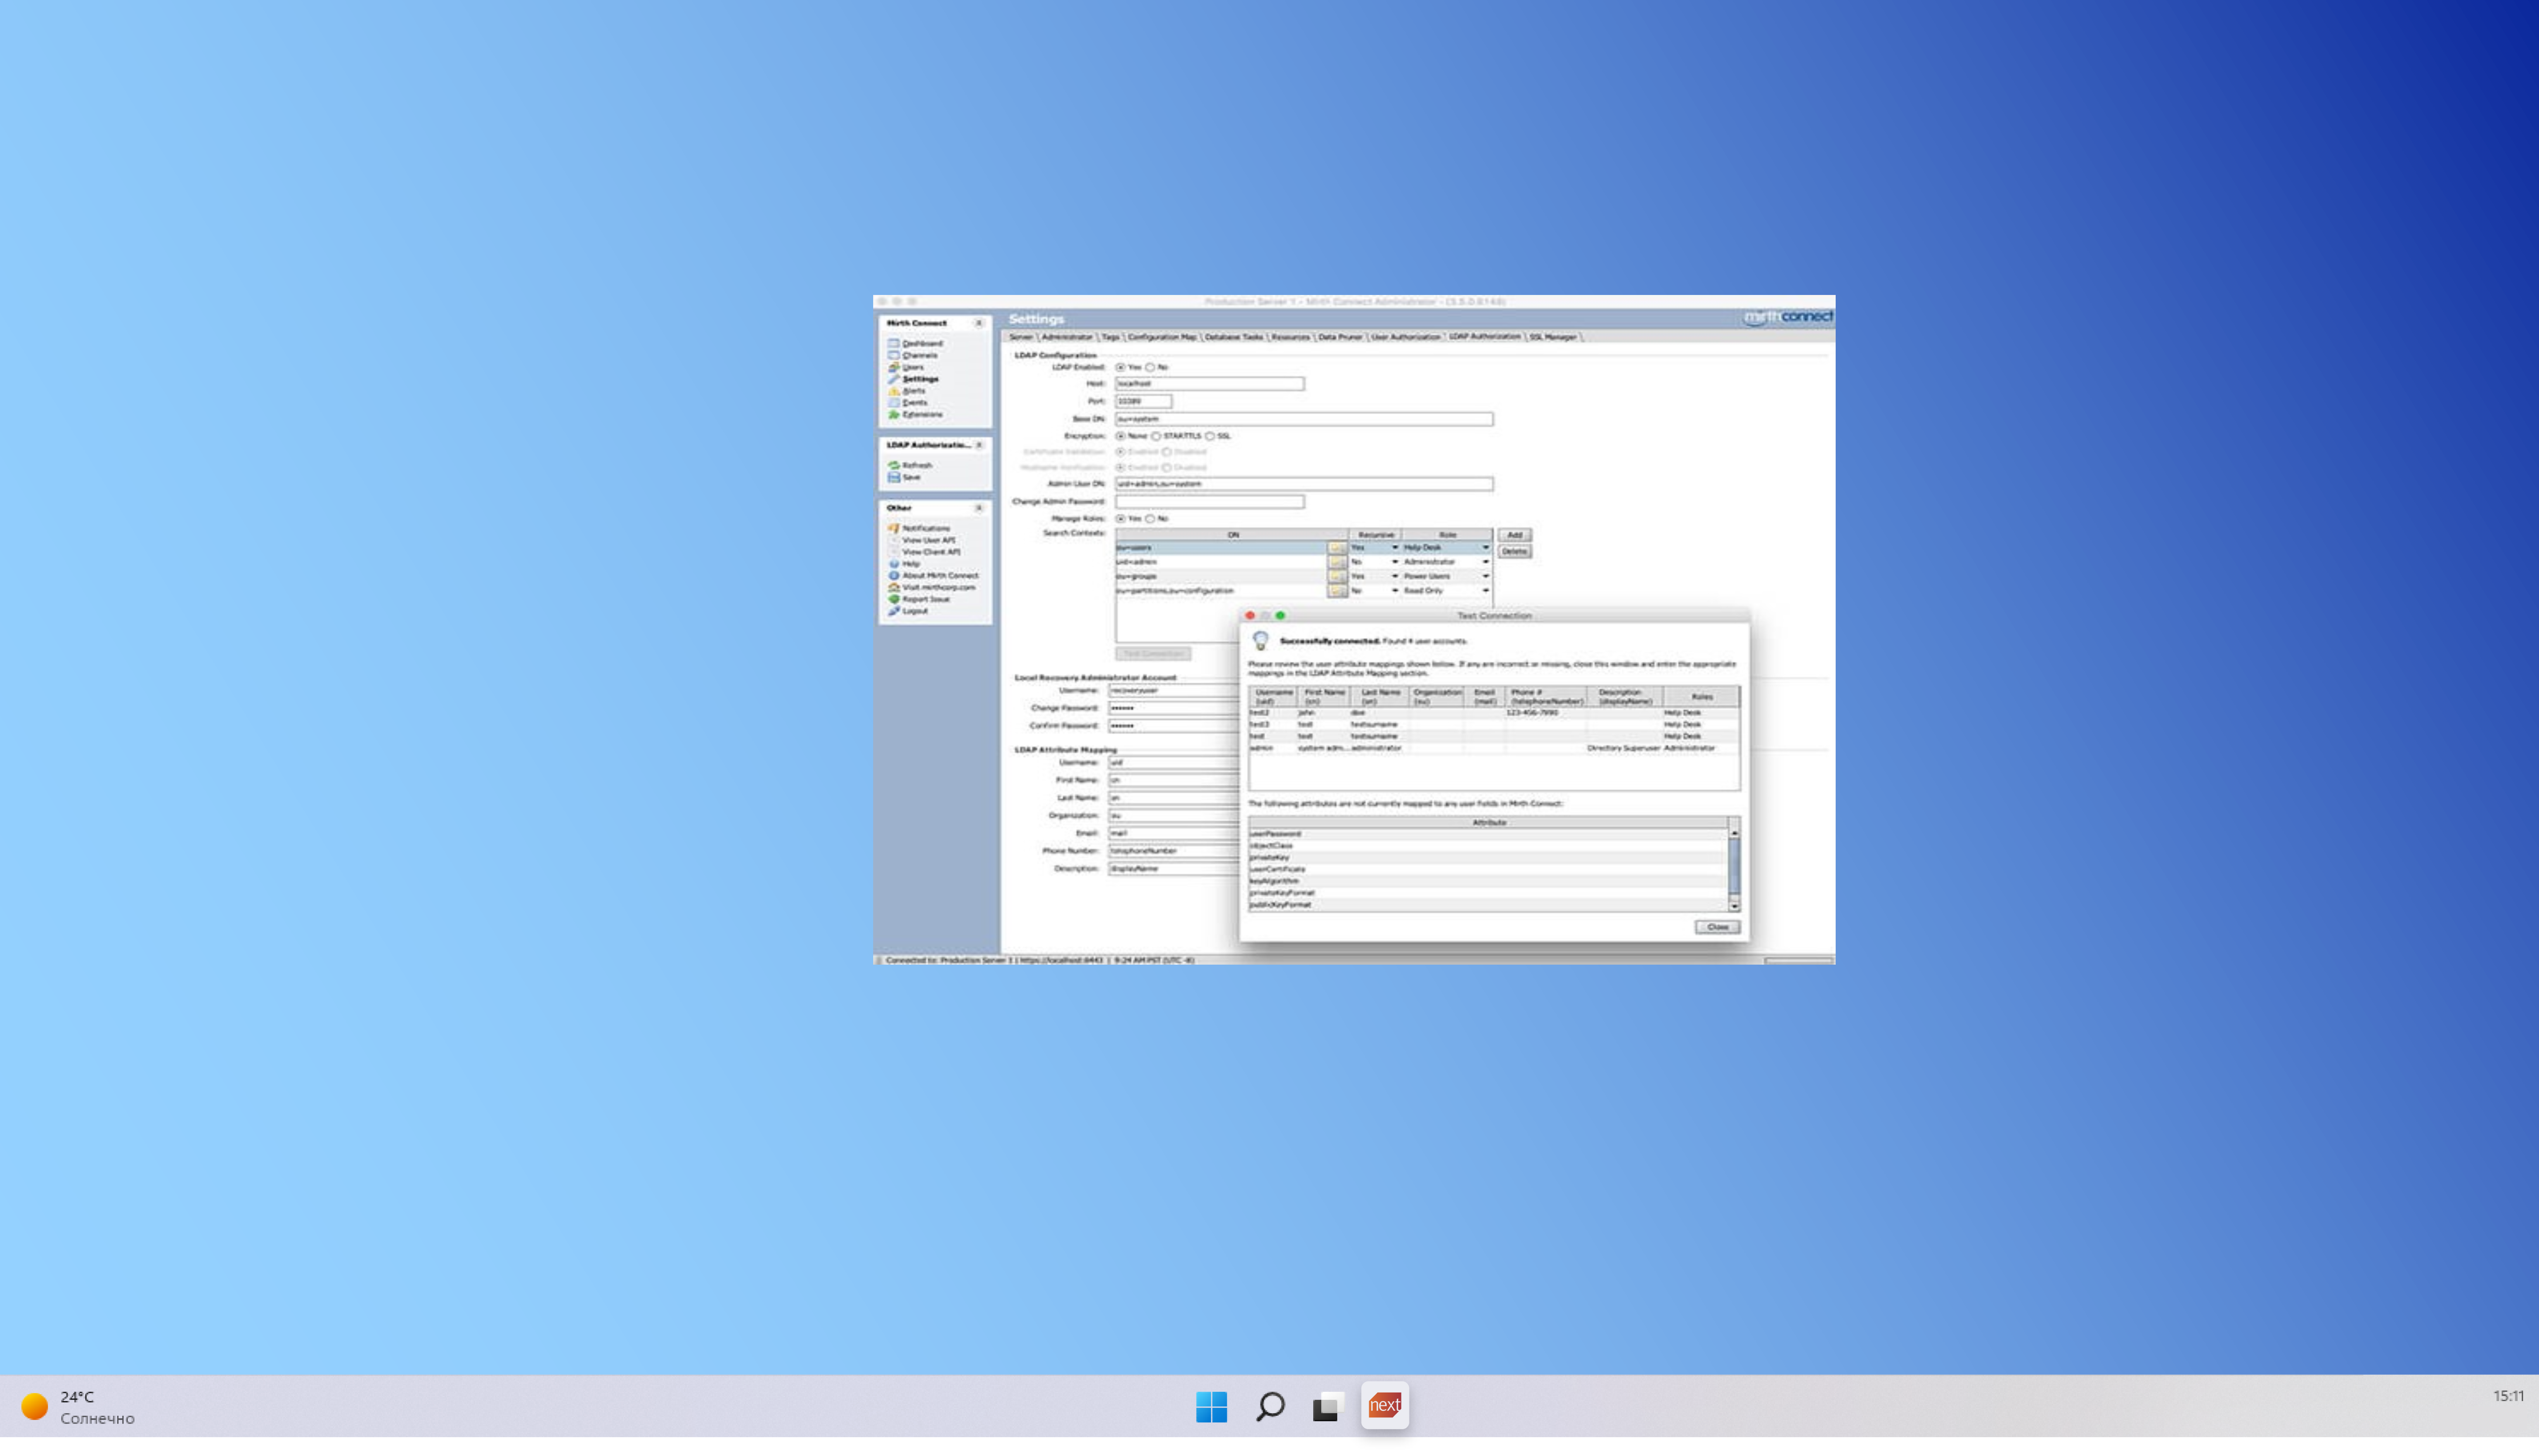Screen dimensions: 2539x1456
Task: Click View Client API link
Action: point(931,552)
